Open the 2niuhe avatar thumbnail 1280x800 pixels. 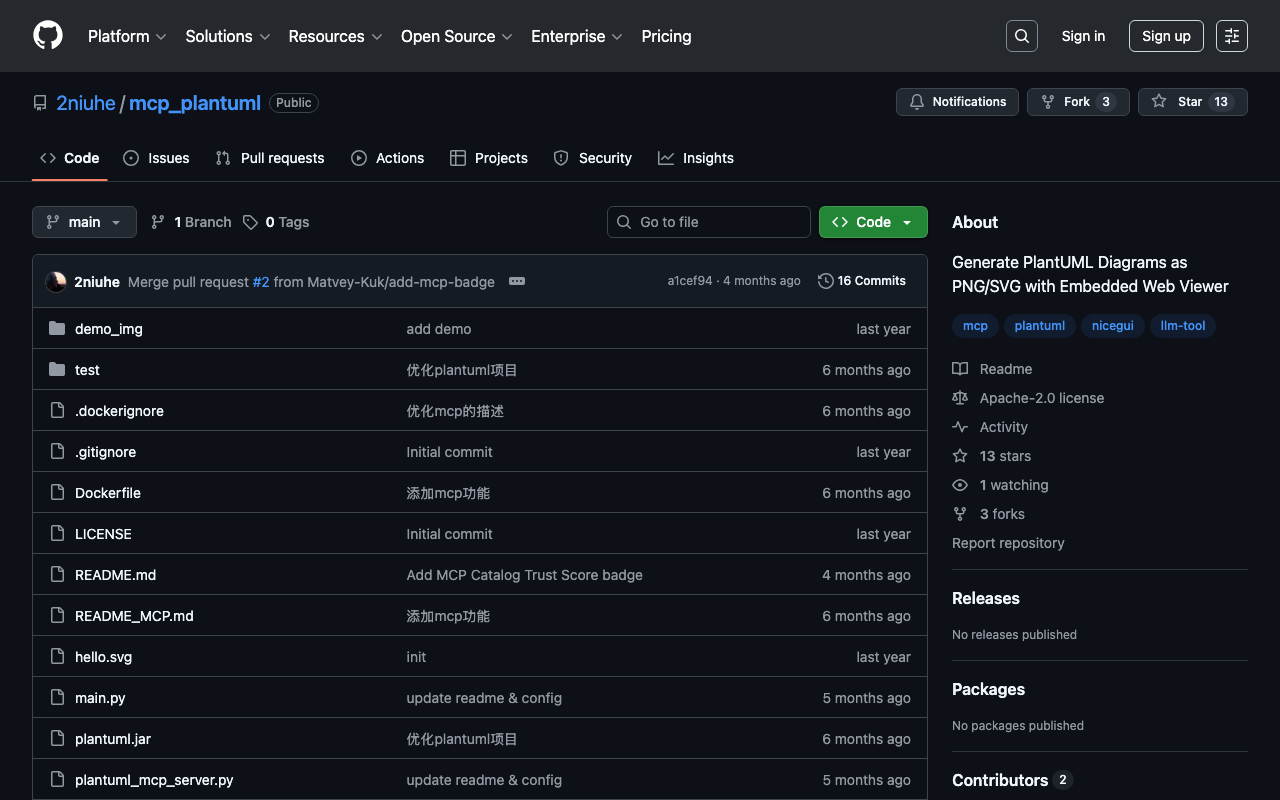pos(56,282)
